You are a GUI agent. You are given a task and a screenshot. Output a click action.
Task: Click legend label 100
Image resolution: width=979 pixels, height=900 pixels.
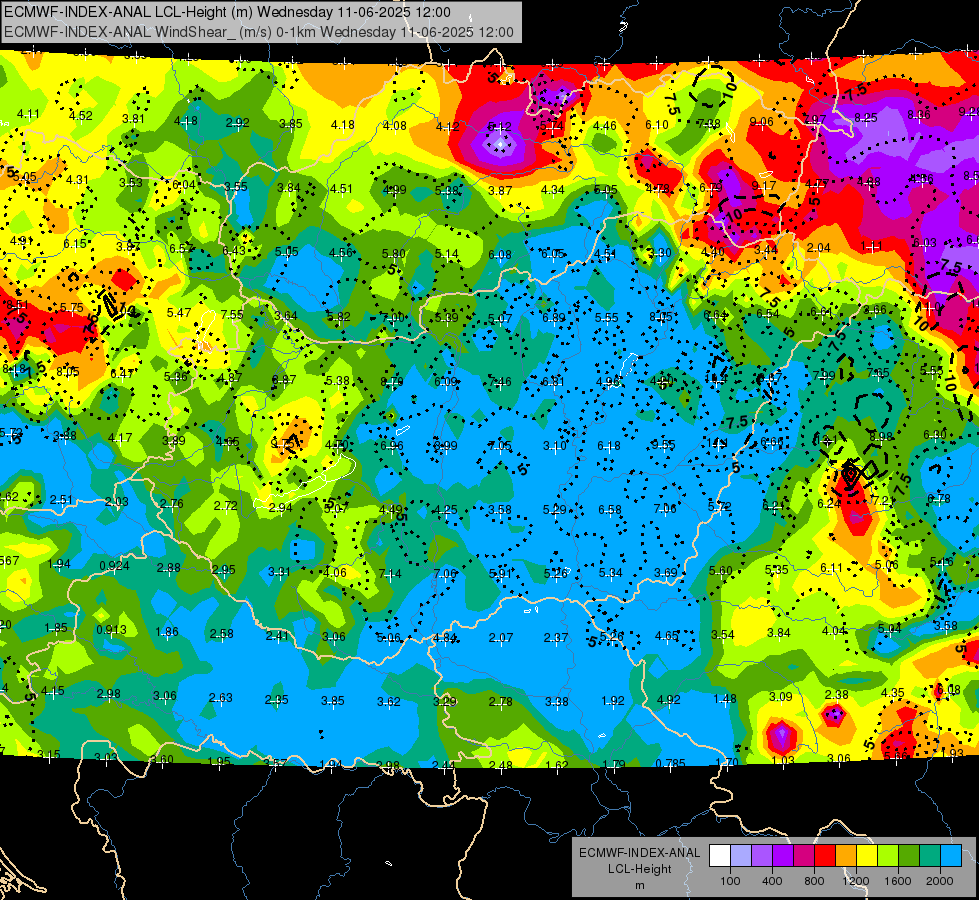tap(730, 881)
